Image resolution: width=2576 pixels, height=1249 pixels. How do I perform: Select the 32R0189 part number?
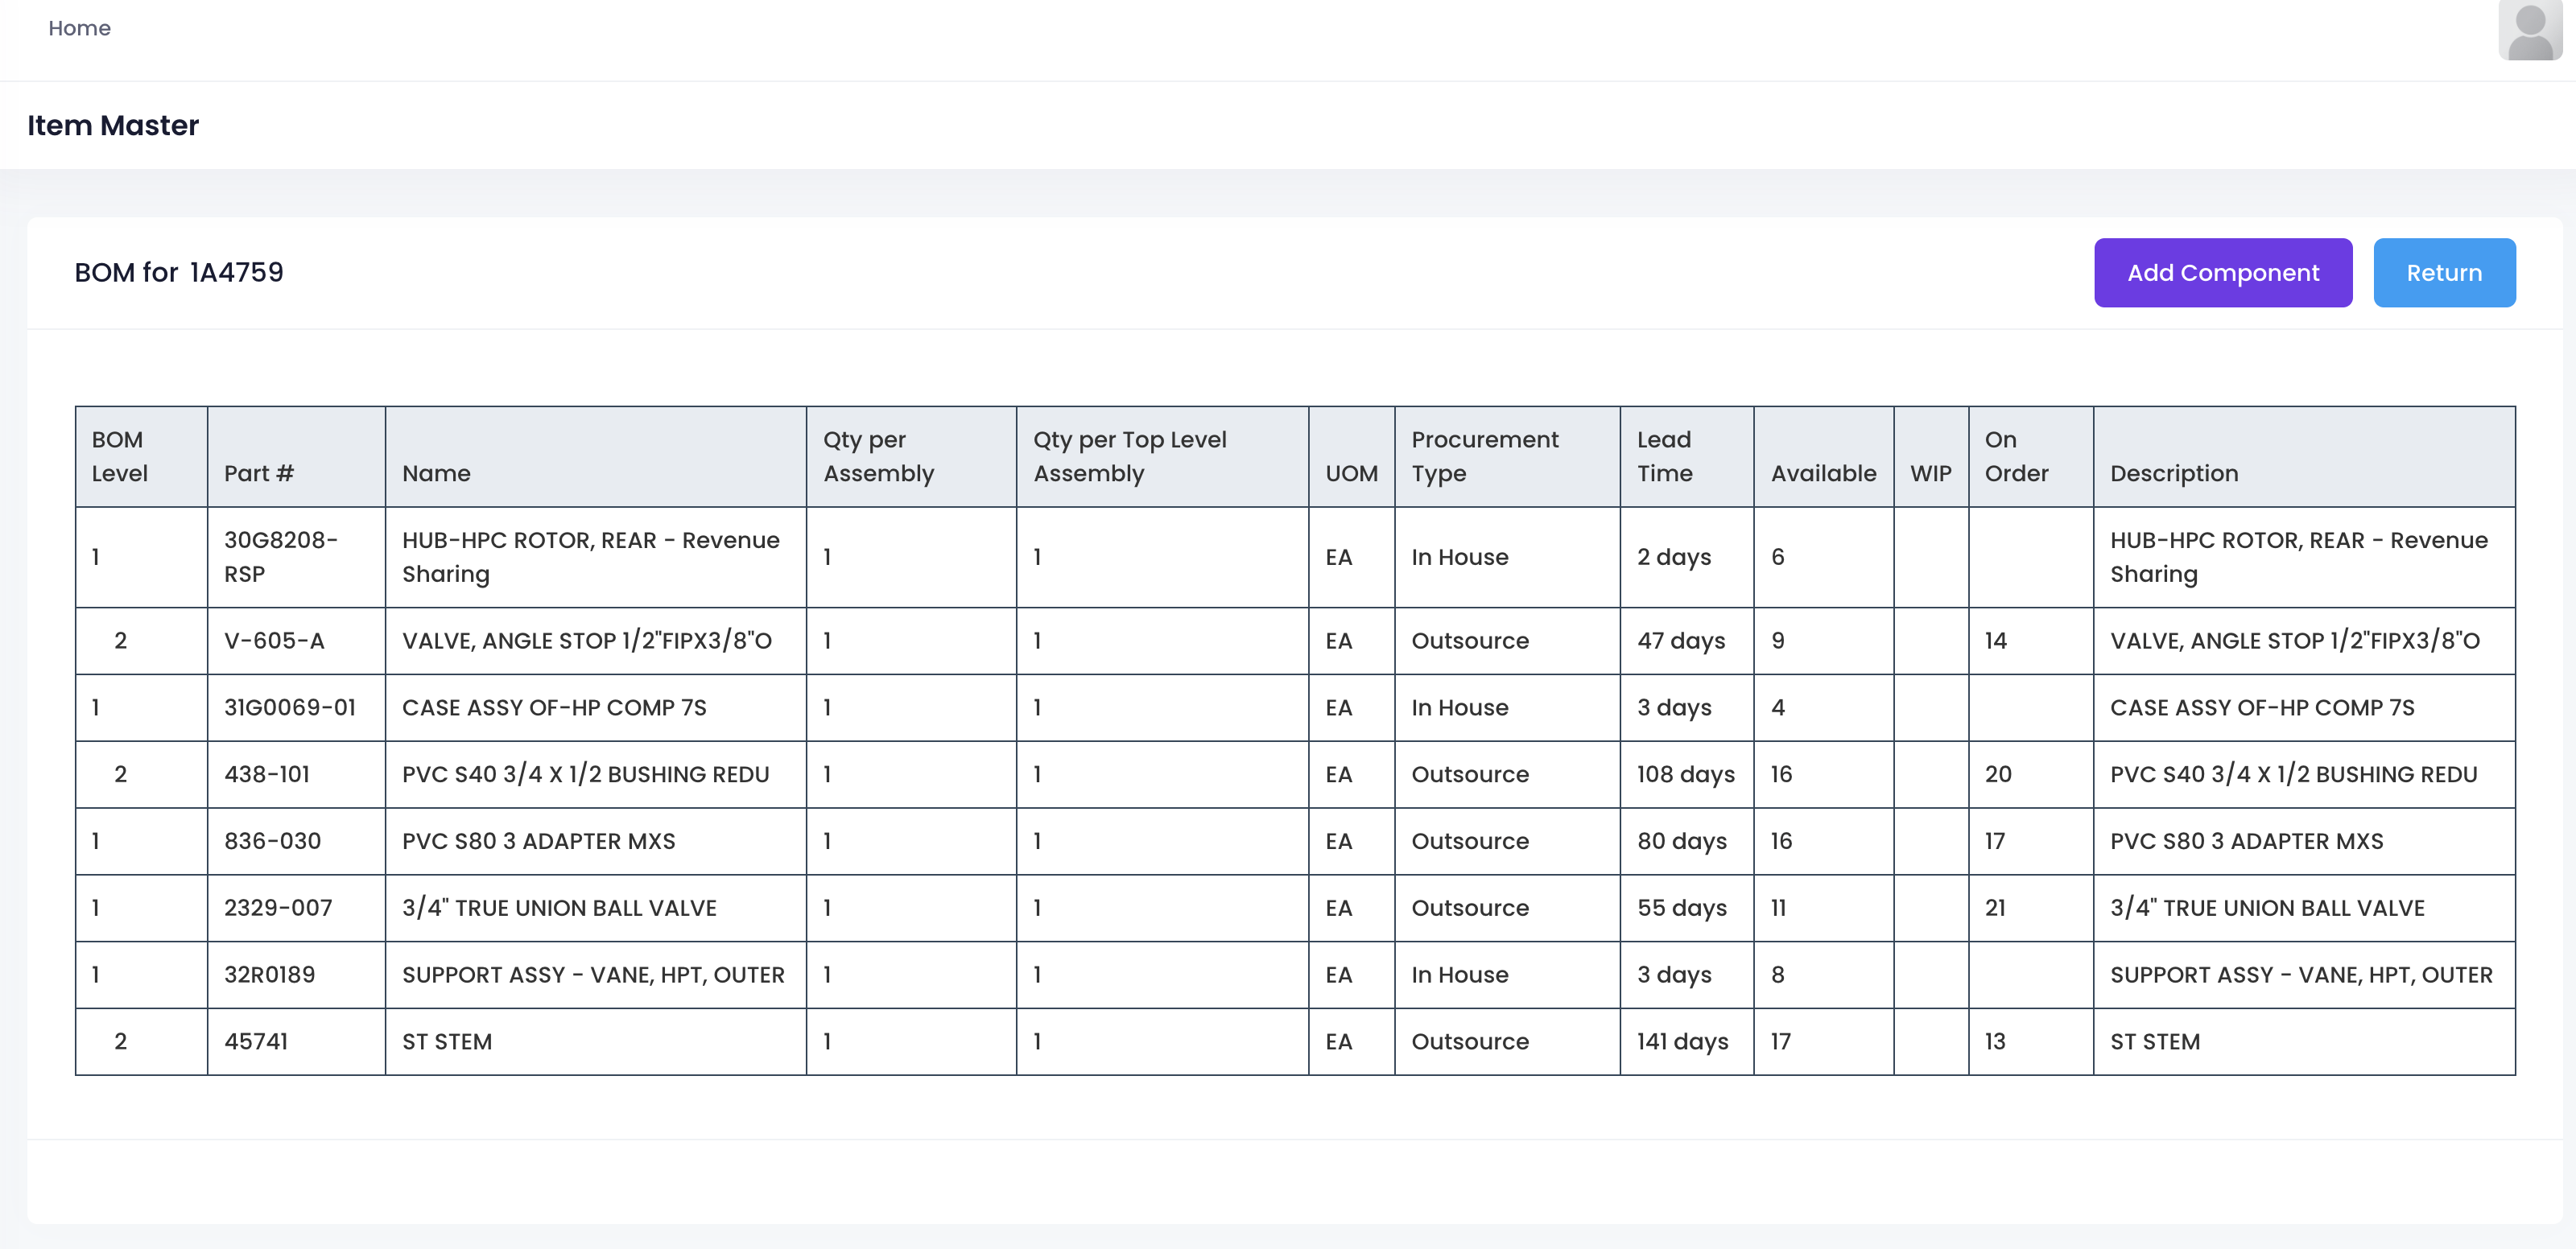[269, 975]
